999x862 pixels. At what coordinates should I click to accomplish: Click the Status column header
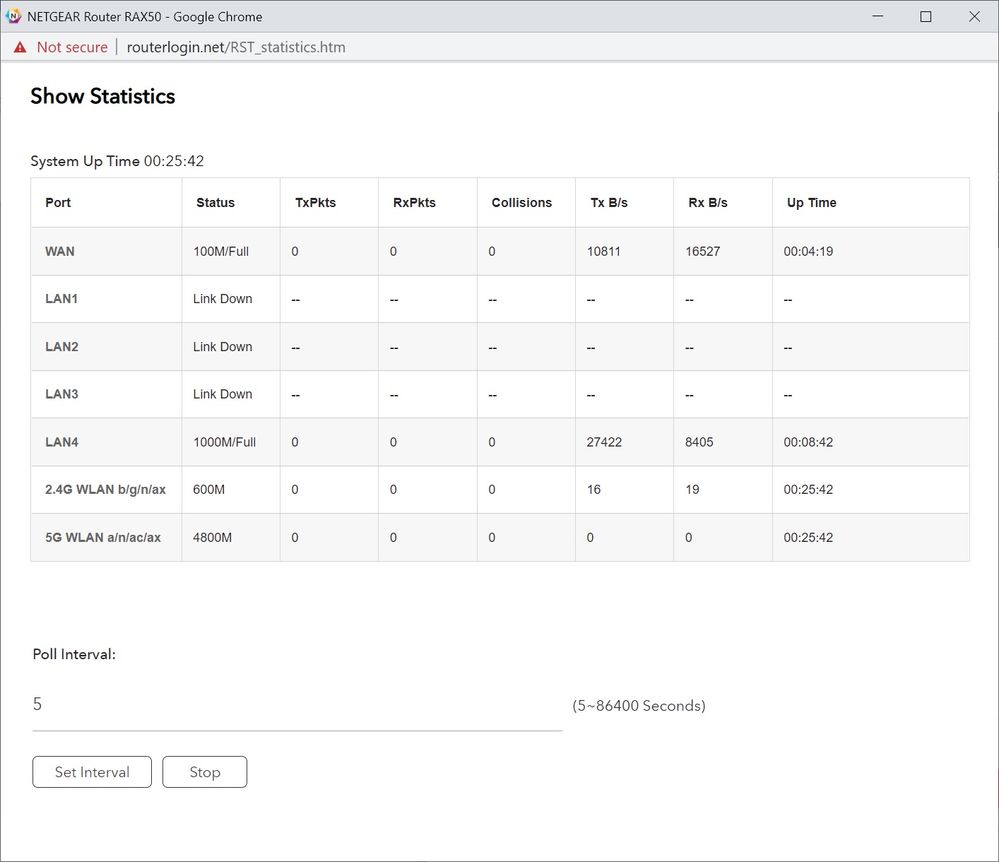click(x=215, y=203)
